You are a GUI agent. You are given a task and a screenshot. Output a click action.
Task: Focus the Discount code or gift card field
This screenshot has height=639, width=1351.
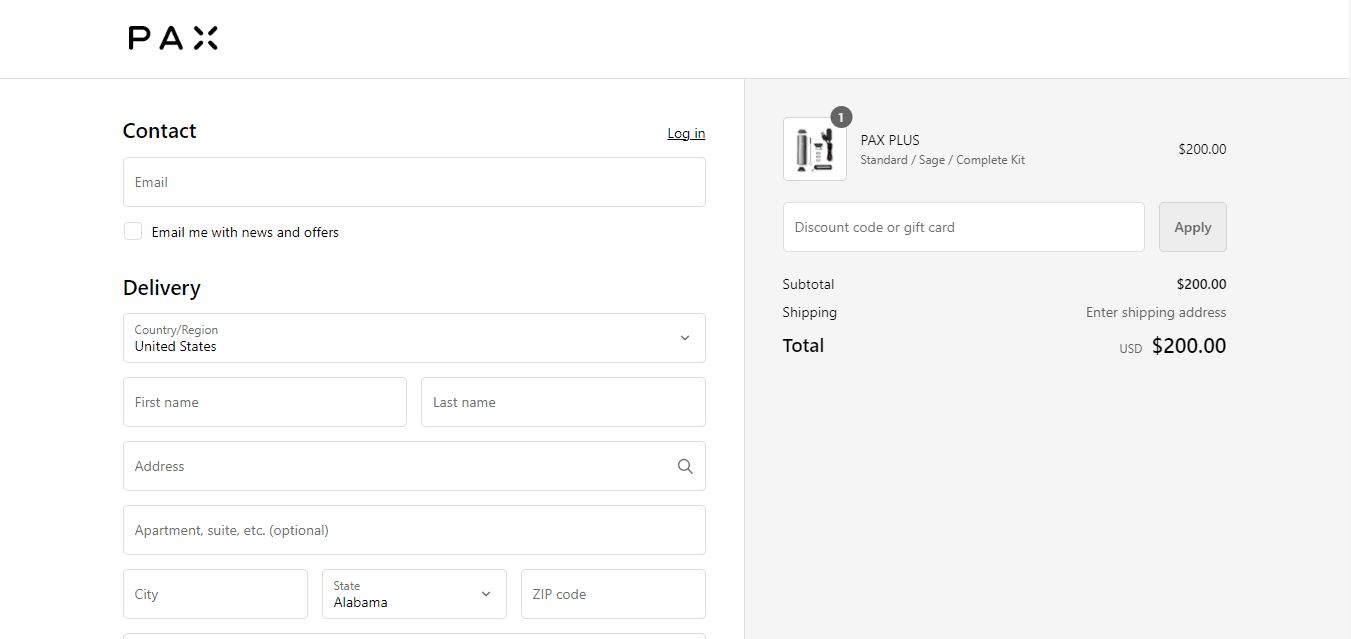click(963, 227)
